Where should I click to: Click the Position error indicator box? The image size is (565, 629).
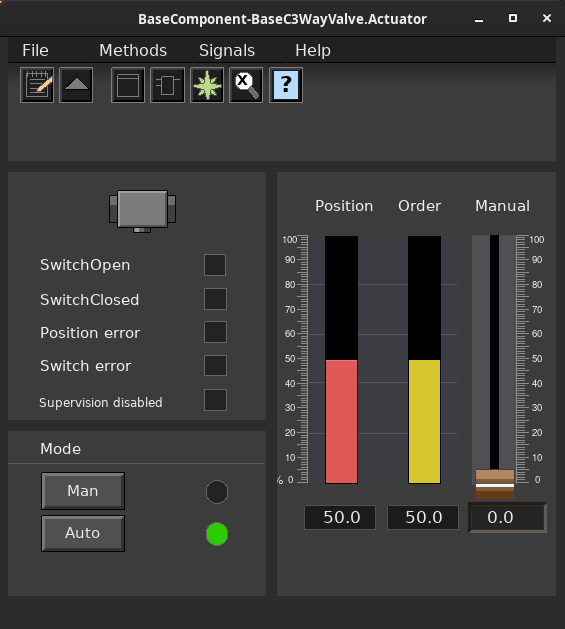pyautogui.click(x=215, y=332)
